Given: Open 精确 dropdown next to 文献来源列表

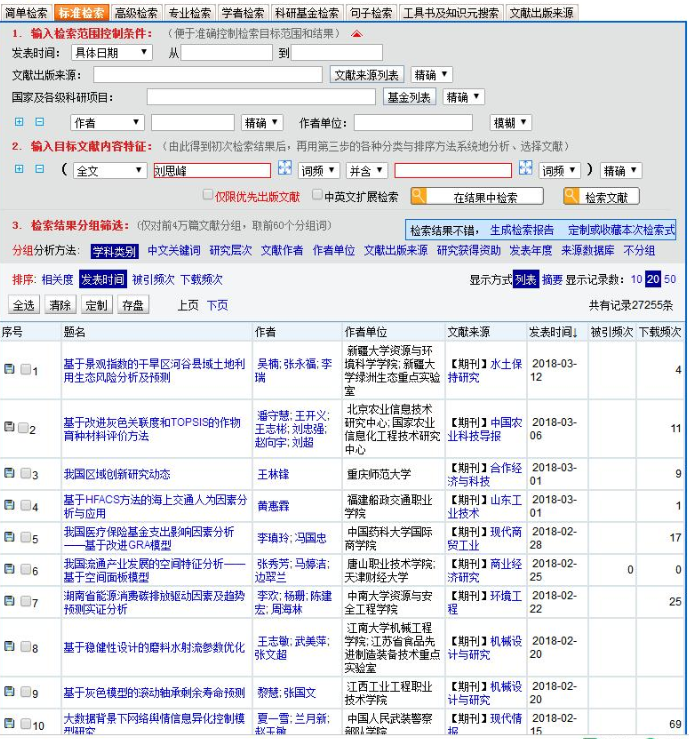Looking at the screenshot, I should tap(432, 74).
